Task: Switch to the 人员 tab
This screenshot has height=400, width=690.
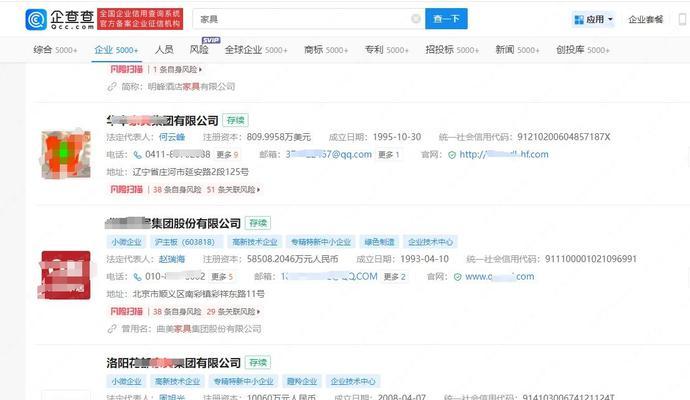Action: (164, 50)
